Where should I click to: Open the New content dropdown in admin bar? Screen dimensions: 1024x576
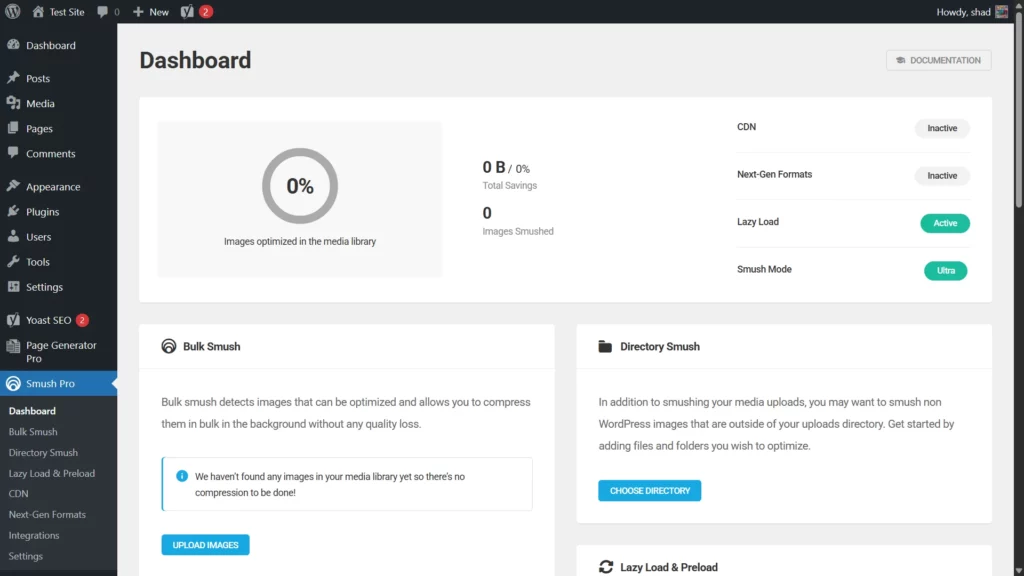pyautogui.click(x=151, y=12)
